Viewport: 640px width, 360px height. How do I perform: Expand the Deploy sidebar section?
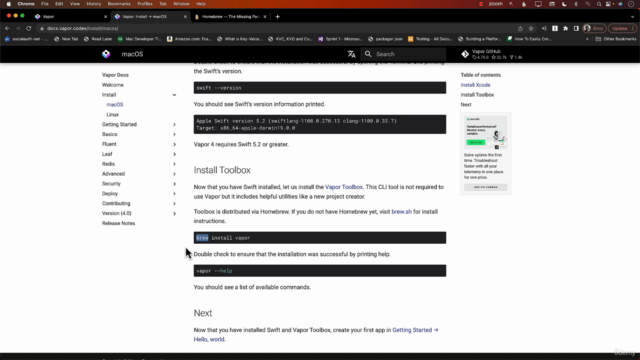click(174, 193)
